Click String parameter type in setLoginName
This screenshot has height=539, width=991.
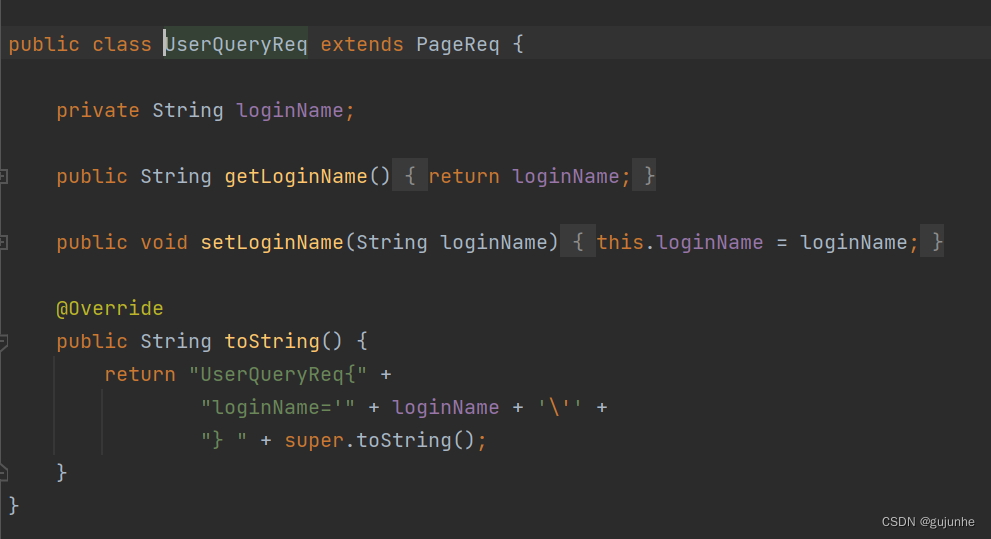pos(392,242)
